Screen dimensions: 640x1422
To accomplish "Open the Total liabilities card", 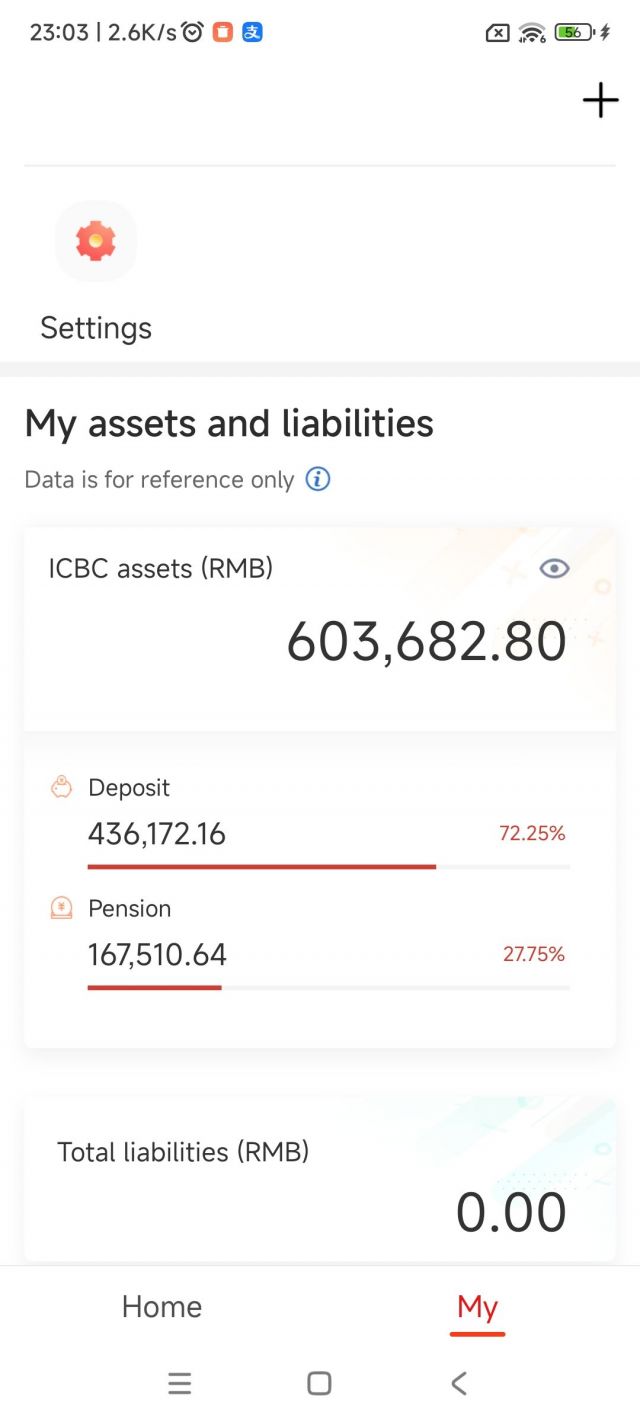I will point(319,1180).
